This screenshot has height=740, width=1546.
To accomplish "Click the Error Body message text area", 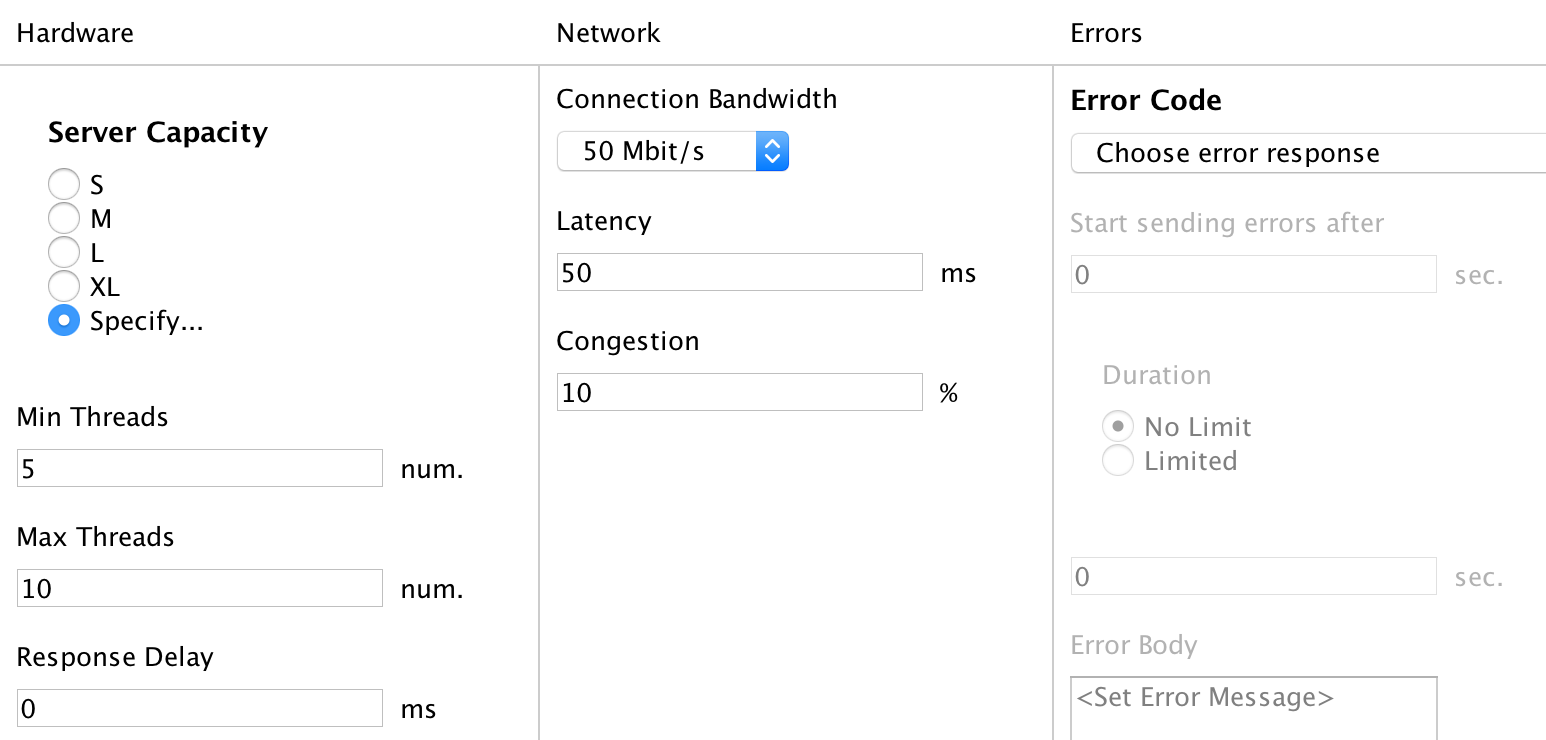I will pos(1254,708).
